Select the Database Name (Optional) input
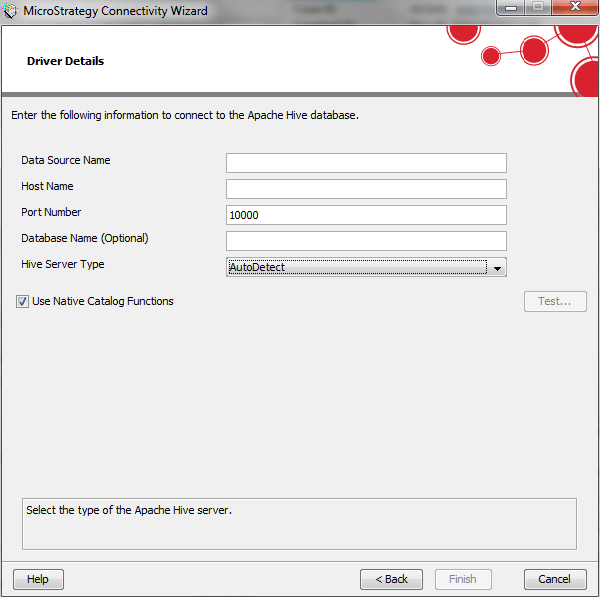 point(366,241)
